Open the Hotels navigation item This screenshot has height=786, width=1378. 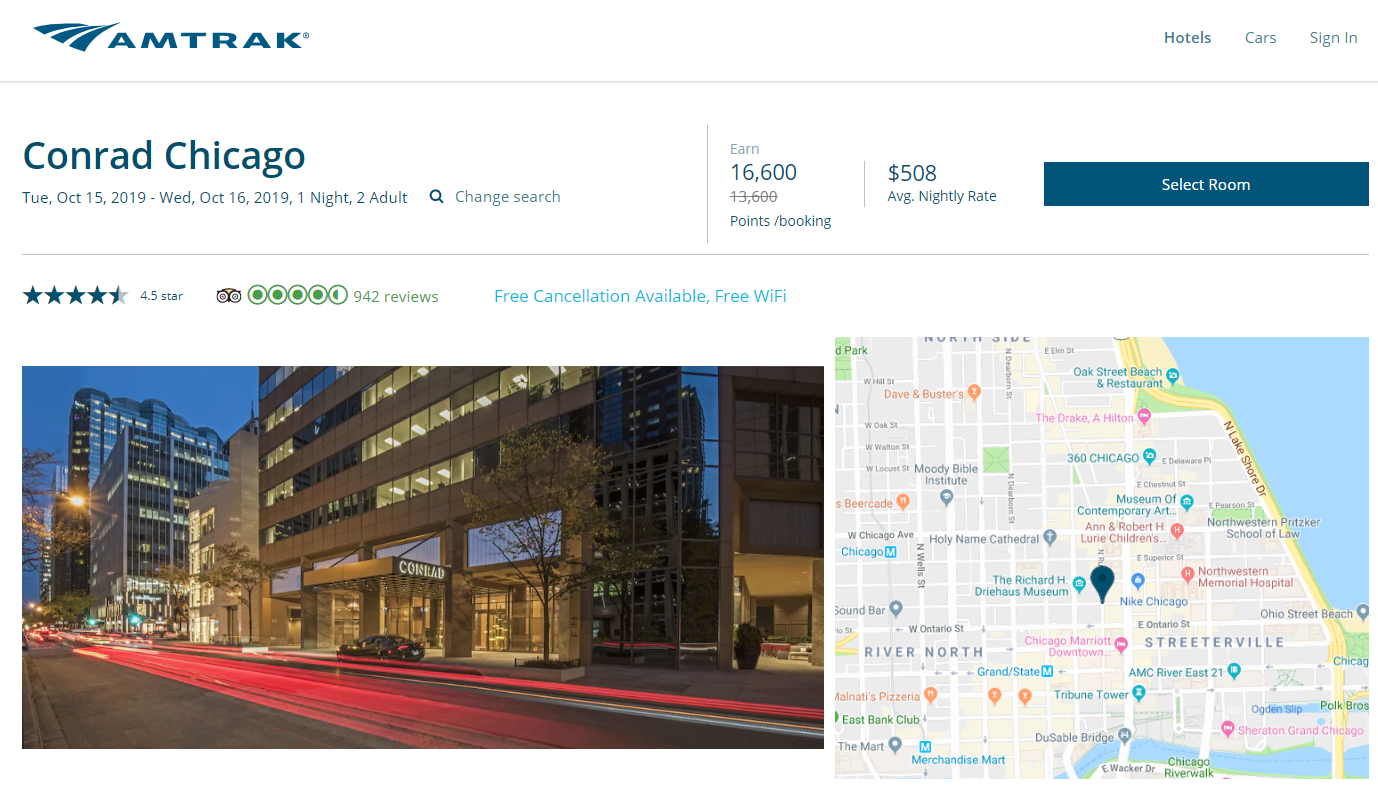(x=1187, y=38)
